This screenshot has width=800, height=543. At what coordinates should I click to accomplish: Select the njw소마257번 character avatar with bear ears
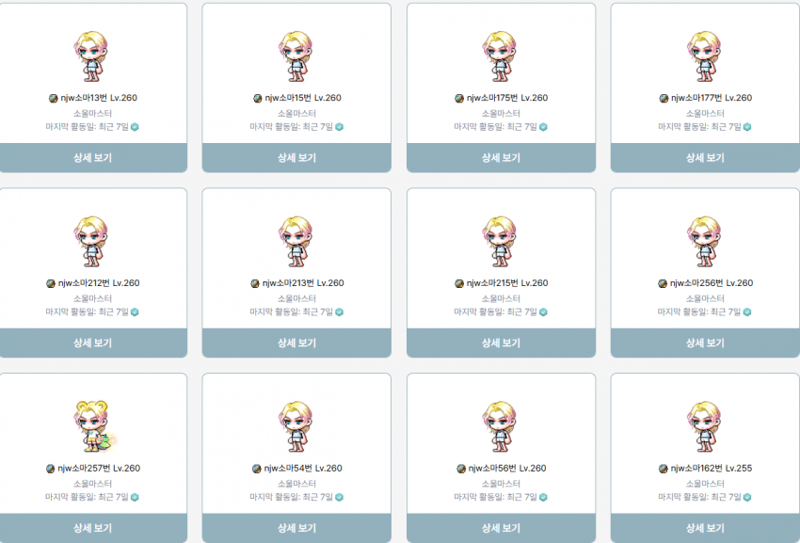click(x=94, y=426)
